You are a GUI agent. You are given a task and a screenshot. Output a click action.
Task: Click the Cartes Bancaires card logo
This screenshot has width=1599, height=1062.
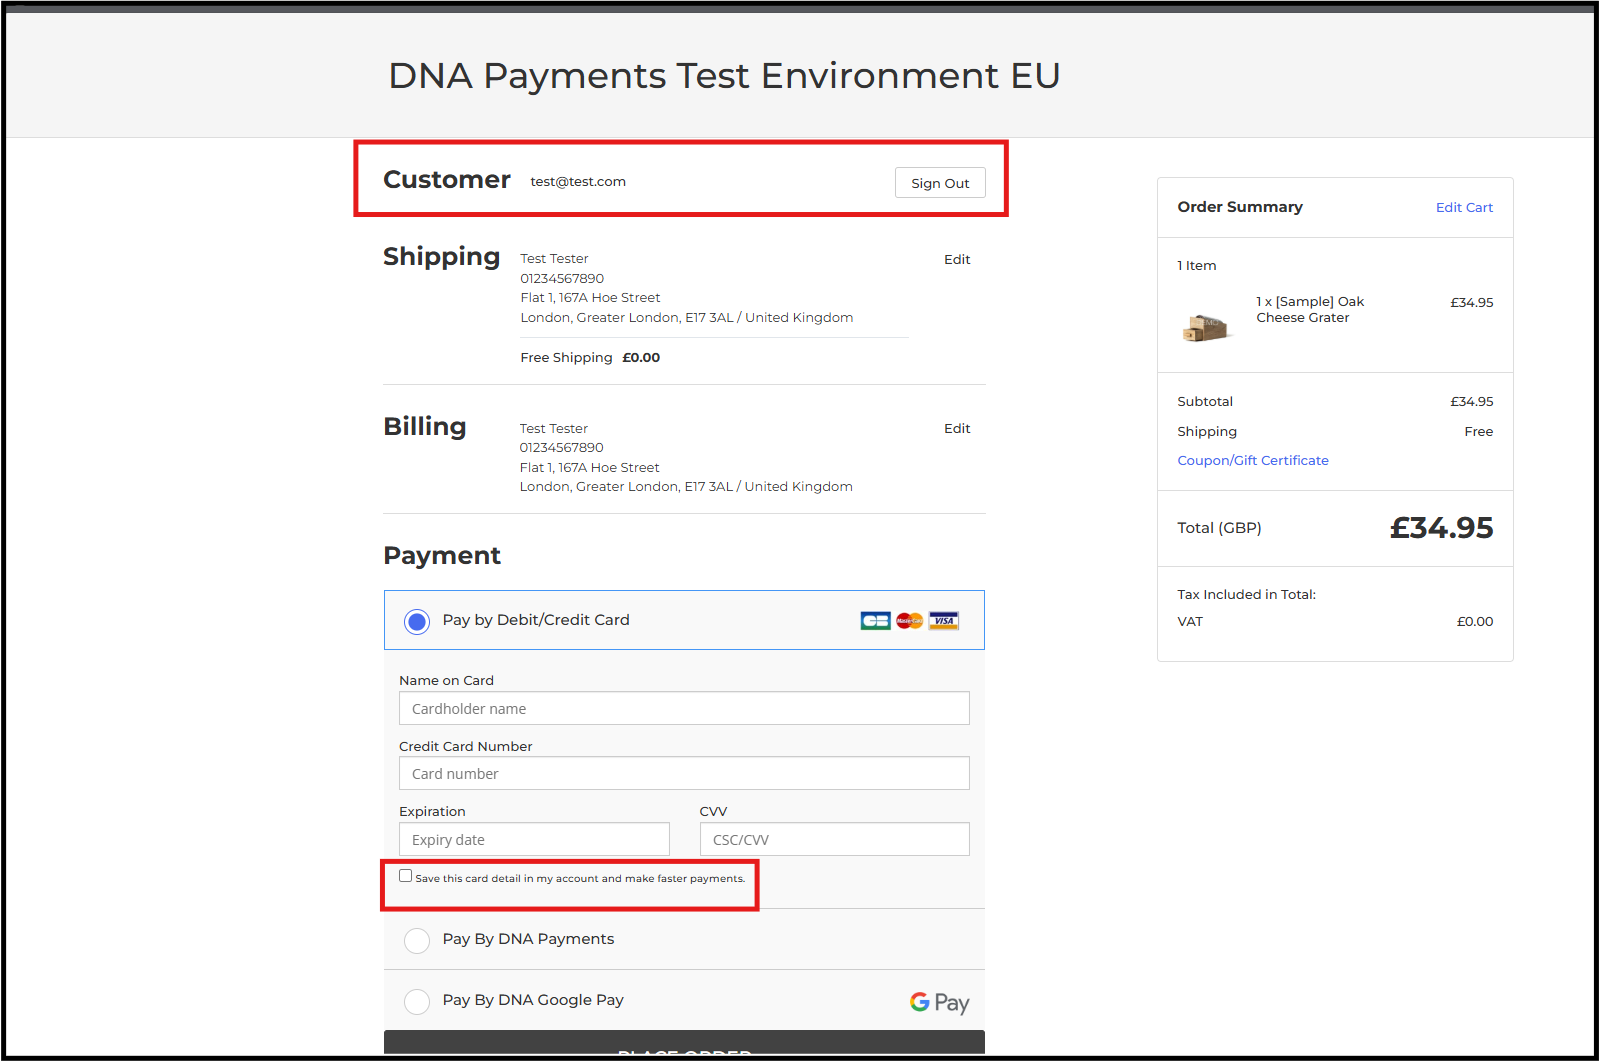[x=875, y=621]
